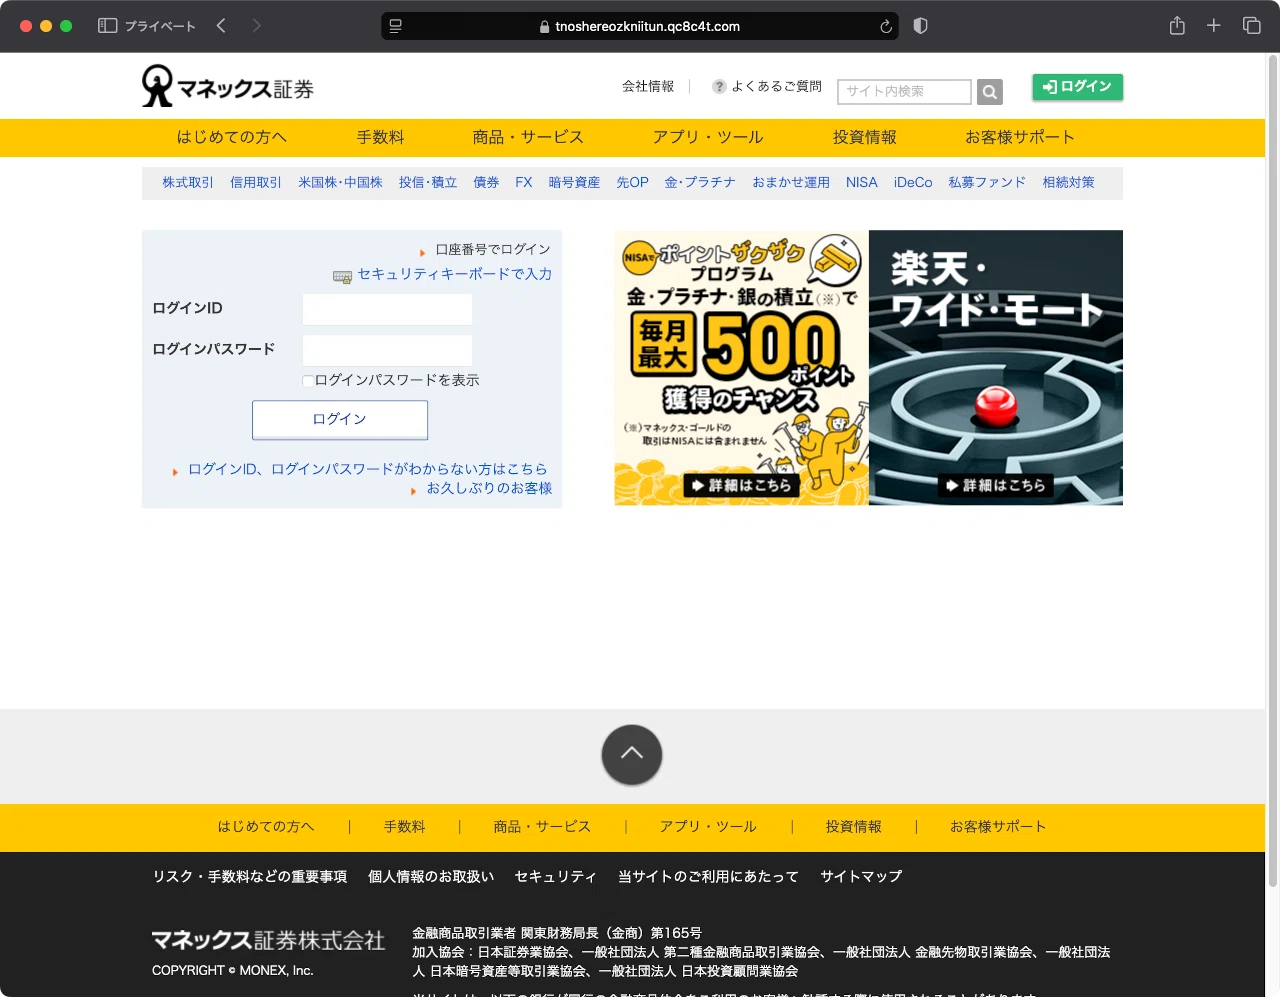Open the NISA sub-navigation link
This screenshot has height=997, width=1280.
click(862, 183)
